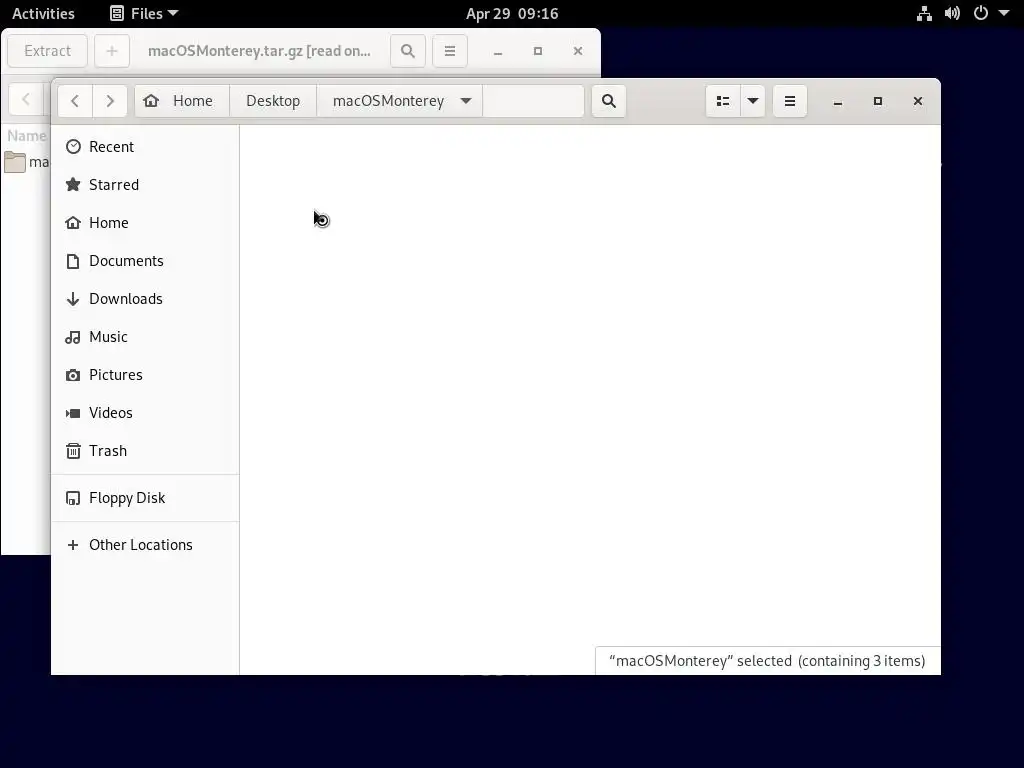
Task: Select Home in sidebar
Action: pyautogui.click(x=145, y=223)
